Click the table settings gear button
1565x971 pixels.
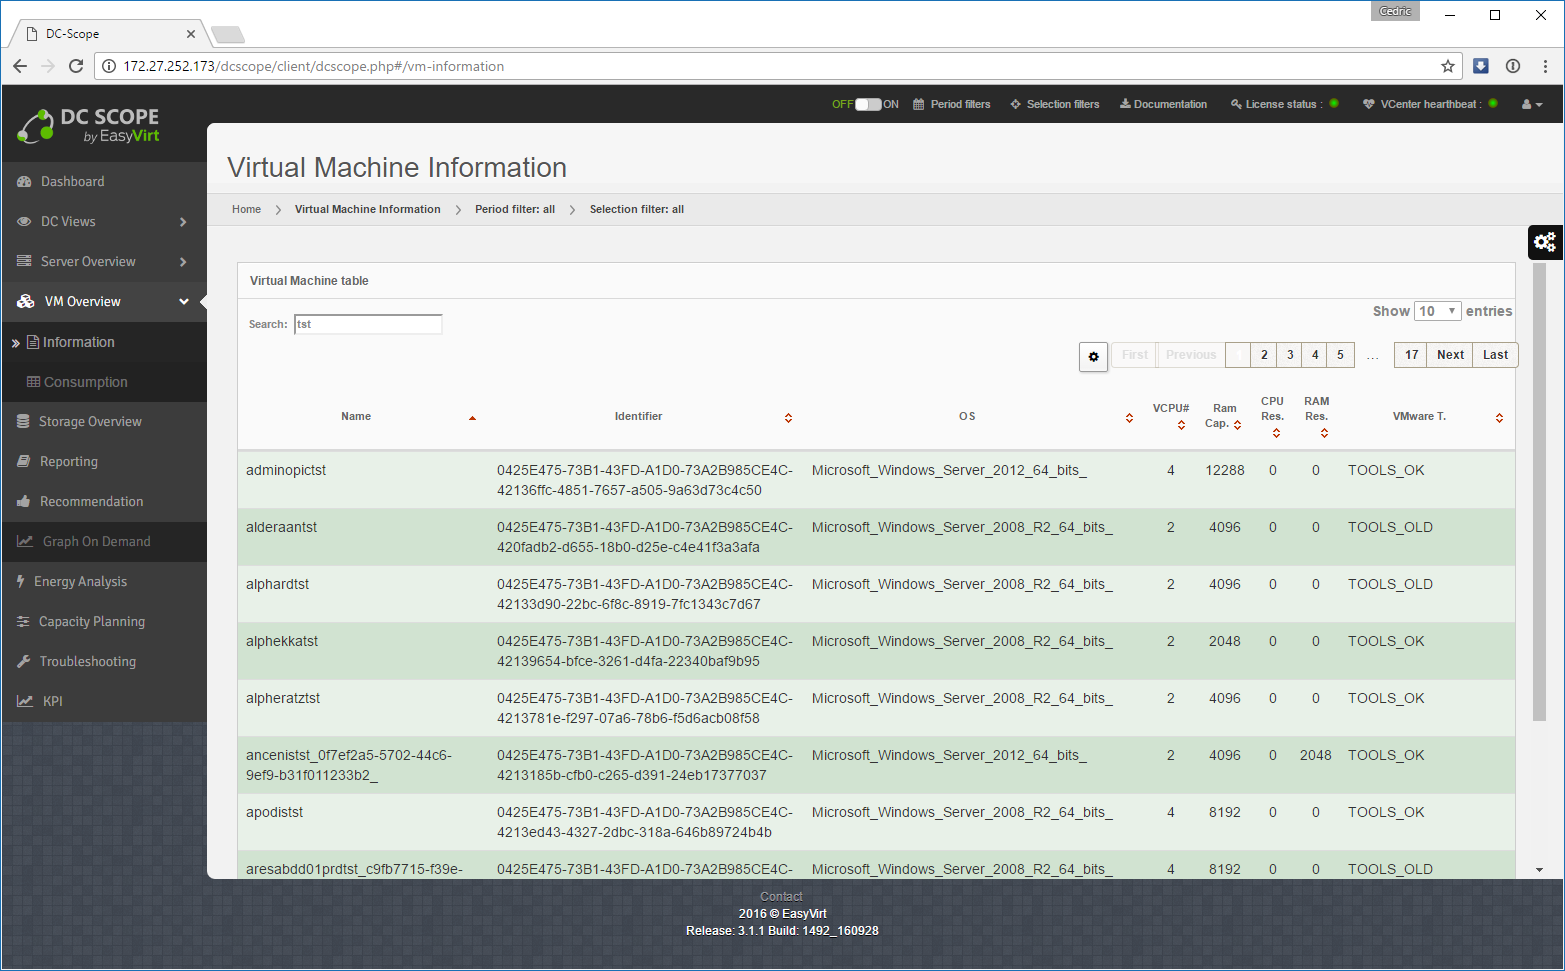[1093, 356]
